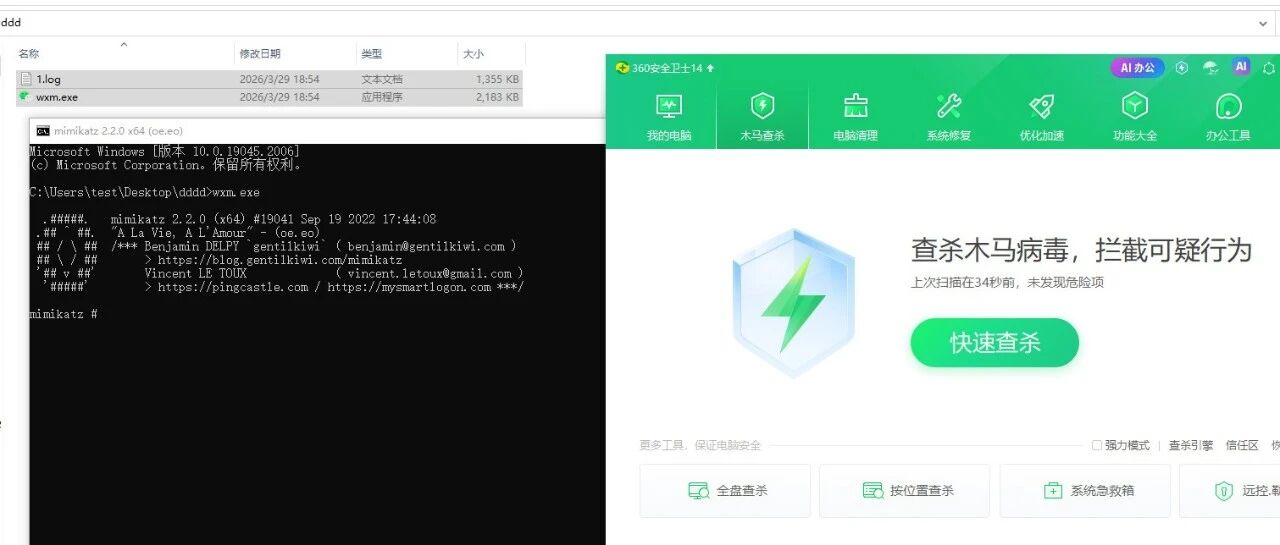The height and width of the screenshot is (545, 1280).
Task: Click the sort arrow above 名称 column
Action: click(124, 45)
